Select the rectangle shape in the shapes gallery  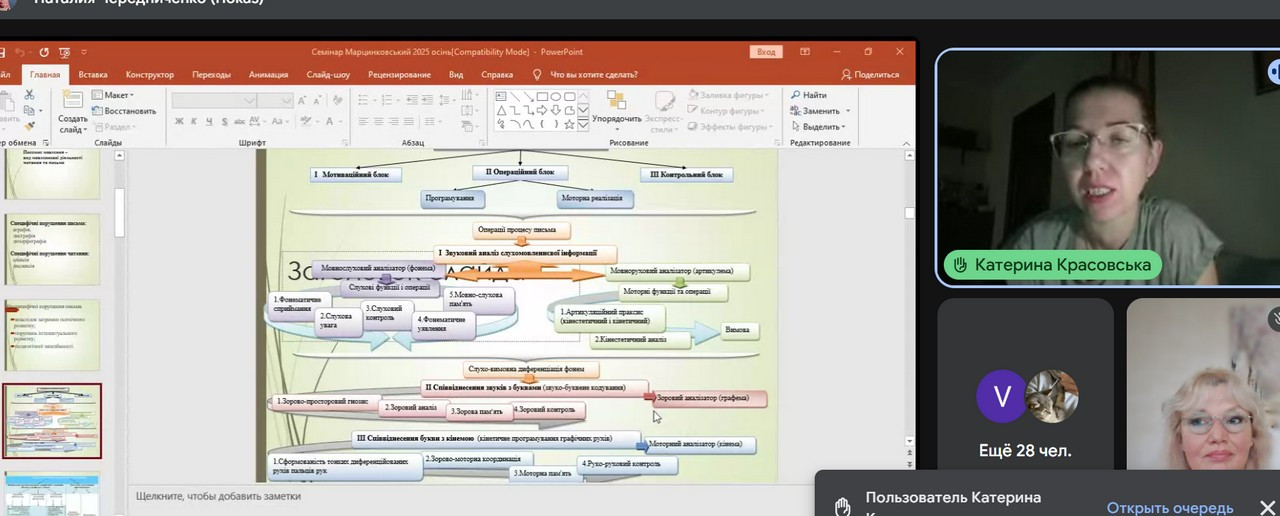click(x=541, y=97)
